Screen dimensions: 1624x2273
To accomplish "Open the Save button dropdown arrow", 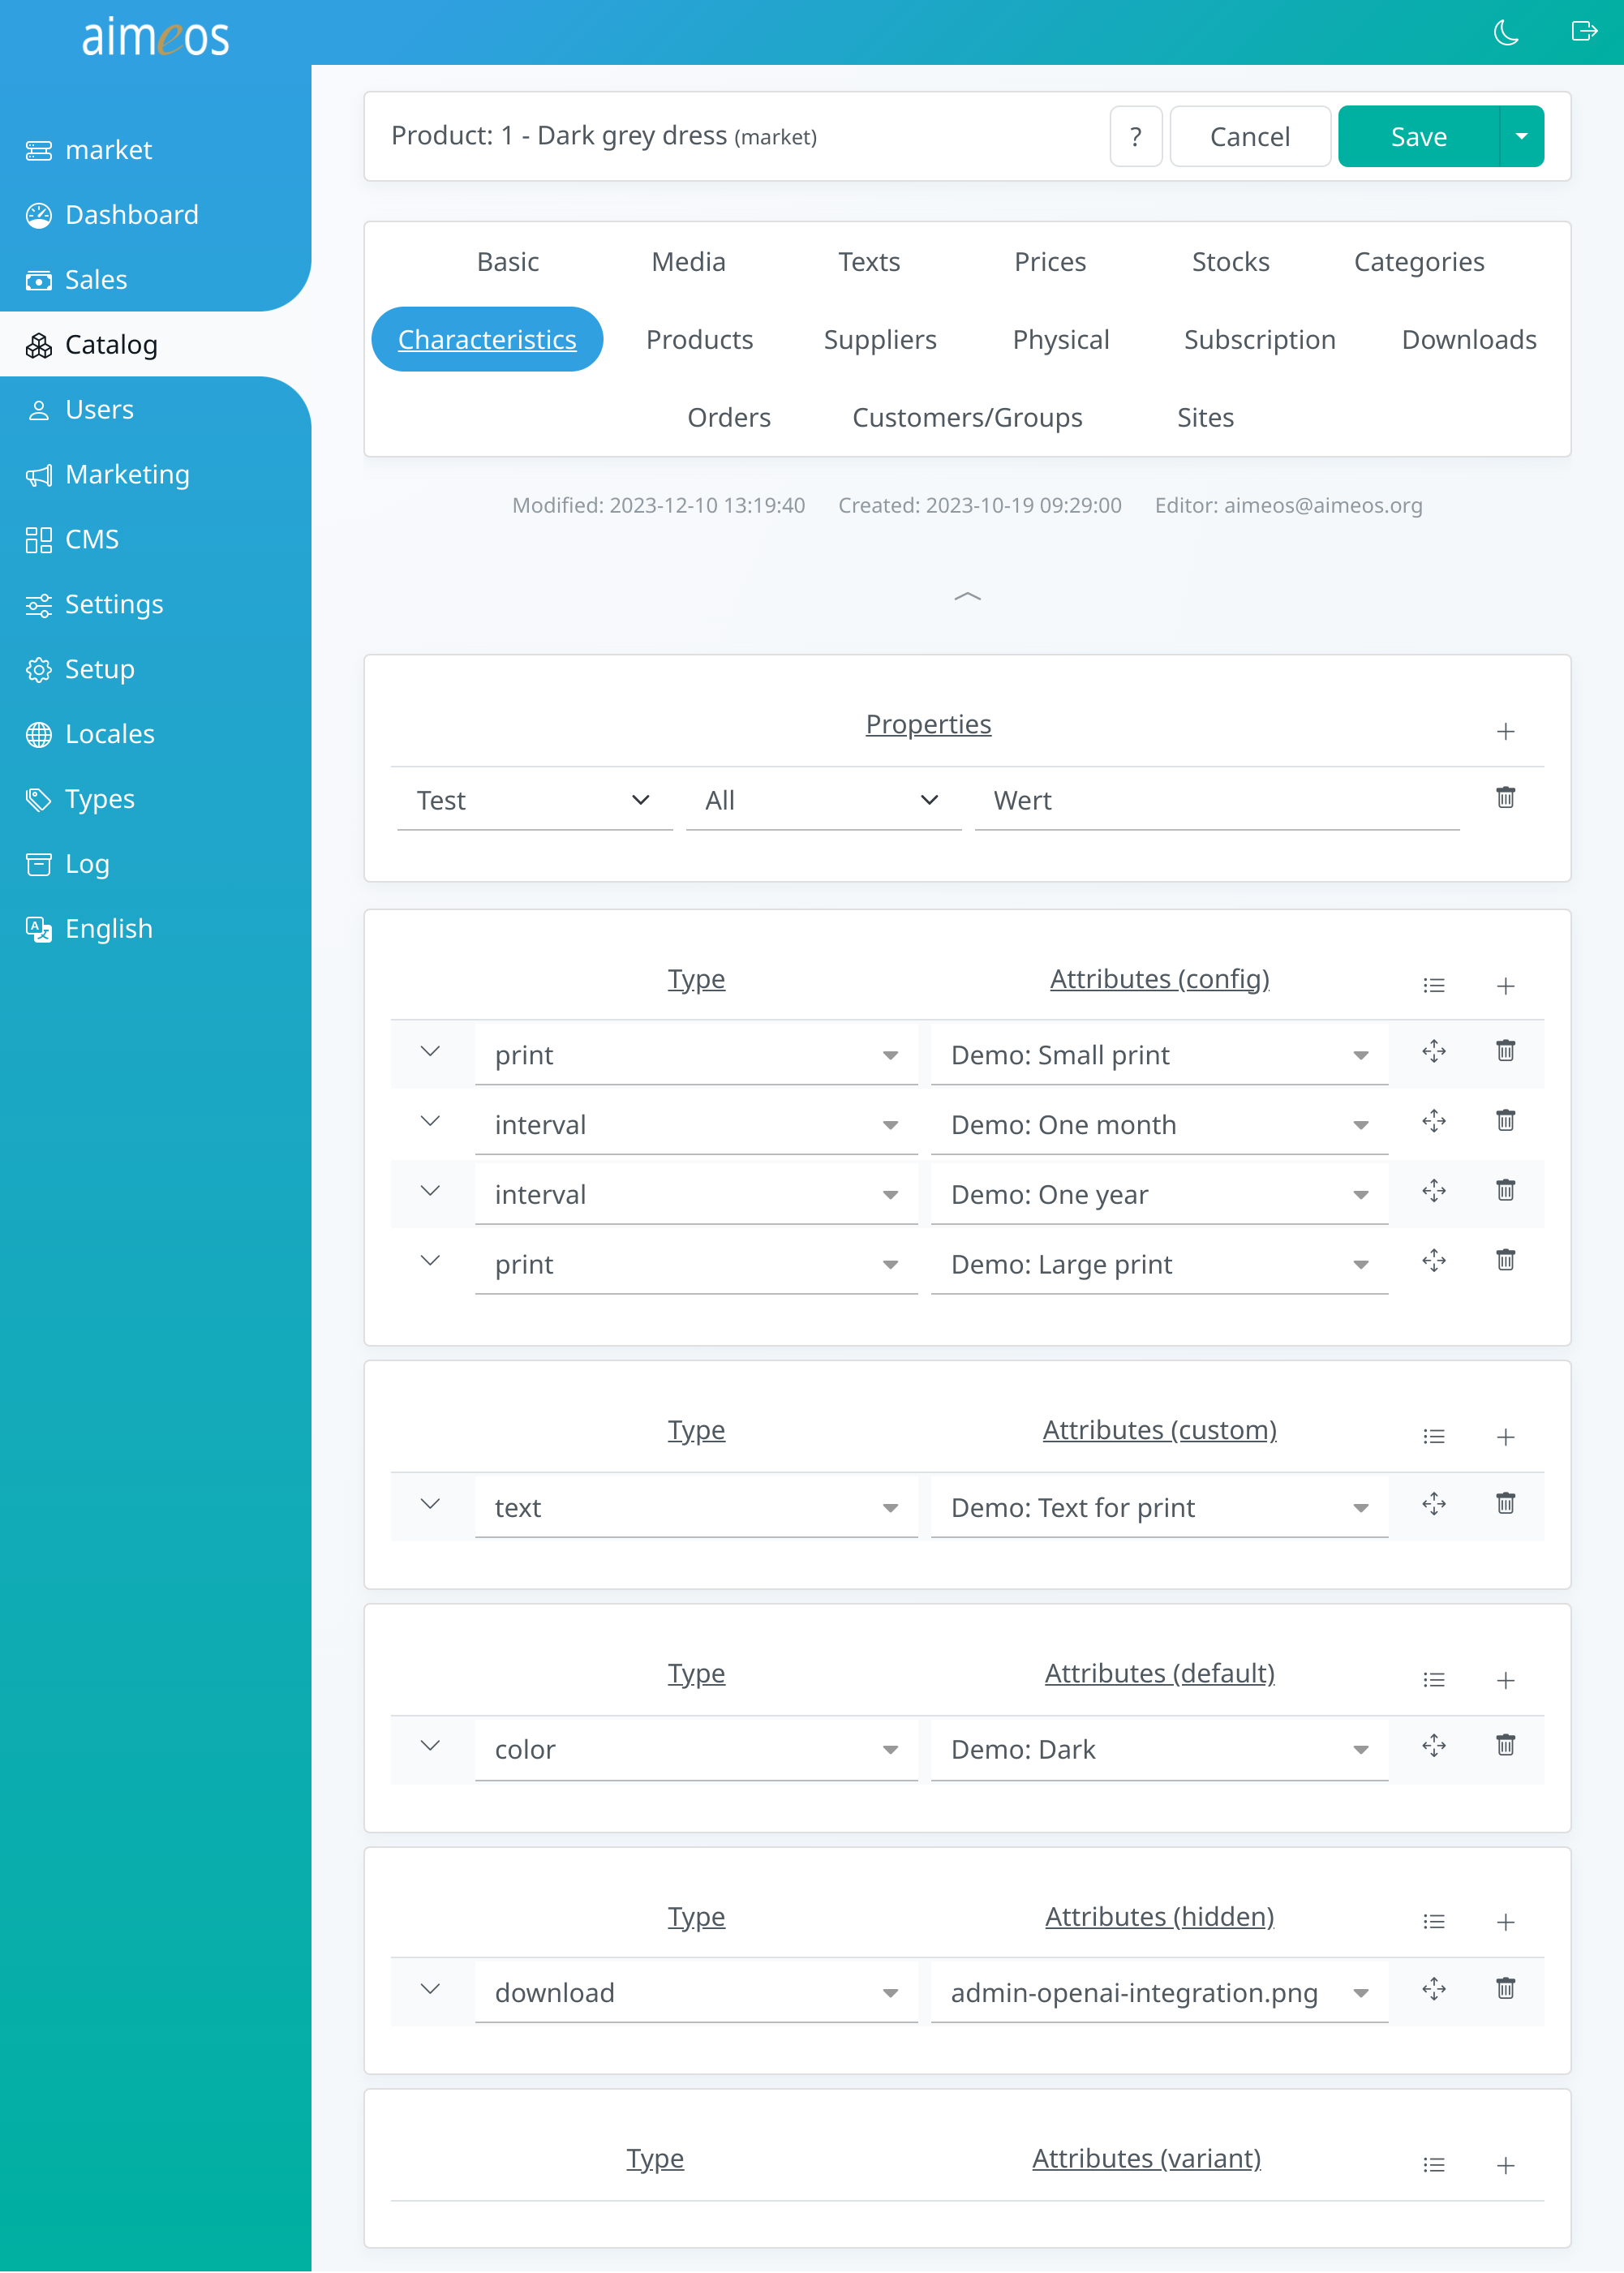I will point(1521,136).
